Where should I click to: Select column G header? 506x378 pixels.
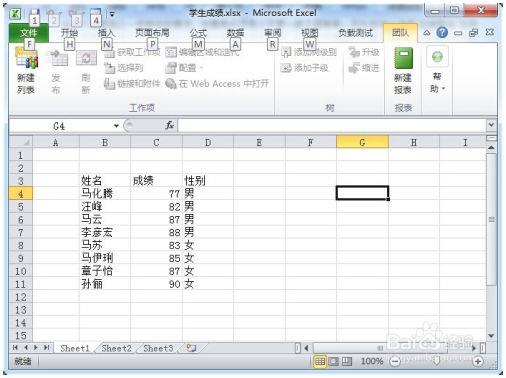coord(362,143)
